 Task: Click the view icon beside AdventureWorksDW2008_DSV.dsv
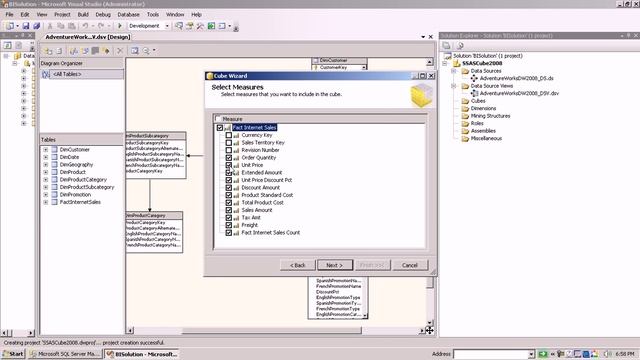tap(474, 93)
